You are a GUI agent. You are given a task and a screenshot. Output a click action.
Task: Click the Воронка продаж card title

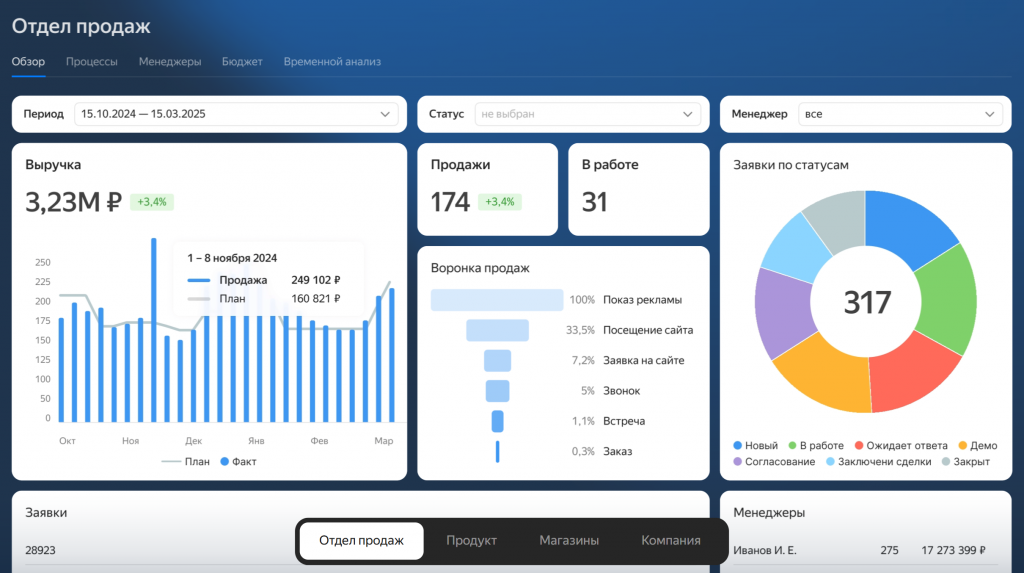480,268
